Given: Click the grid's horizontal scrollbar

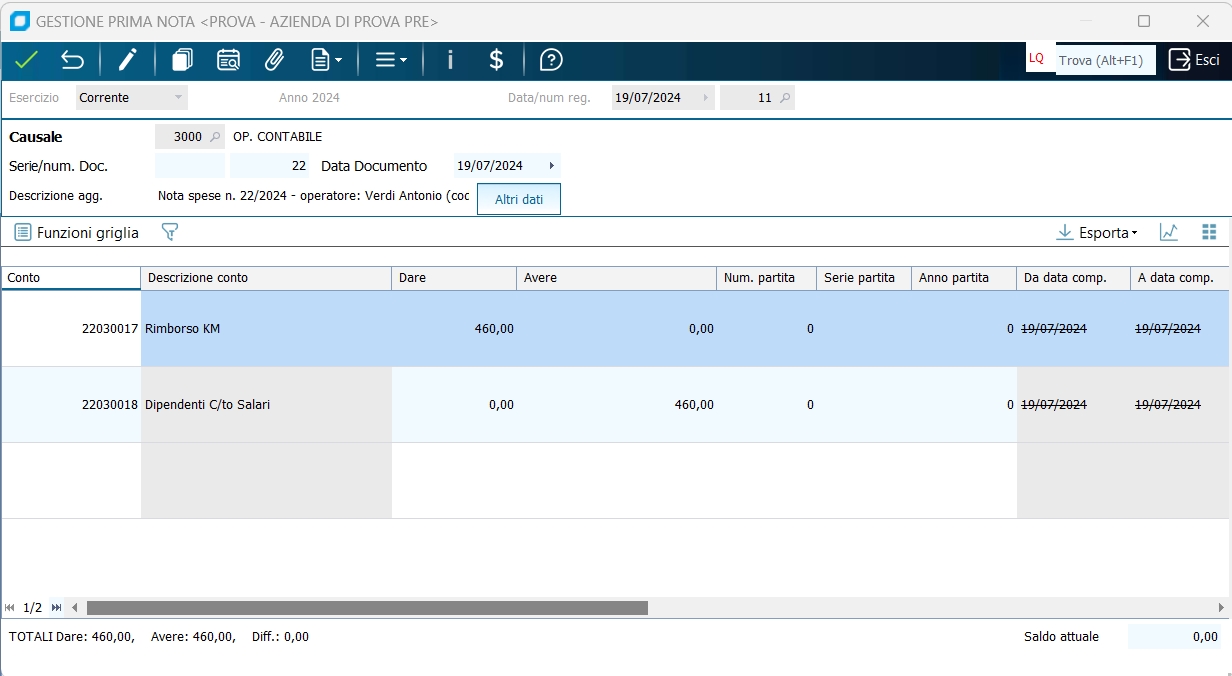Looking at the screenshot, I should pyautogui.click(x=367, y=608).
